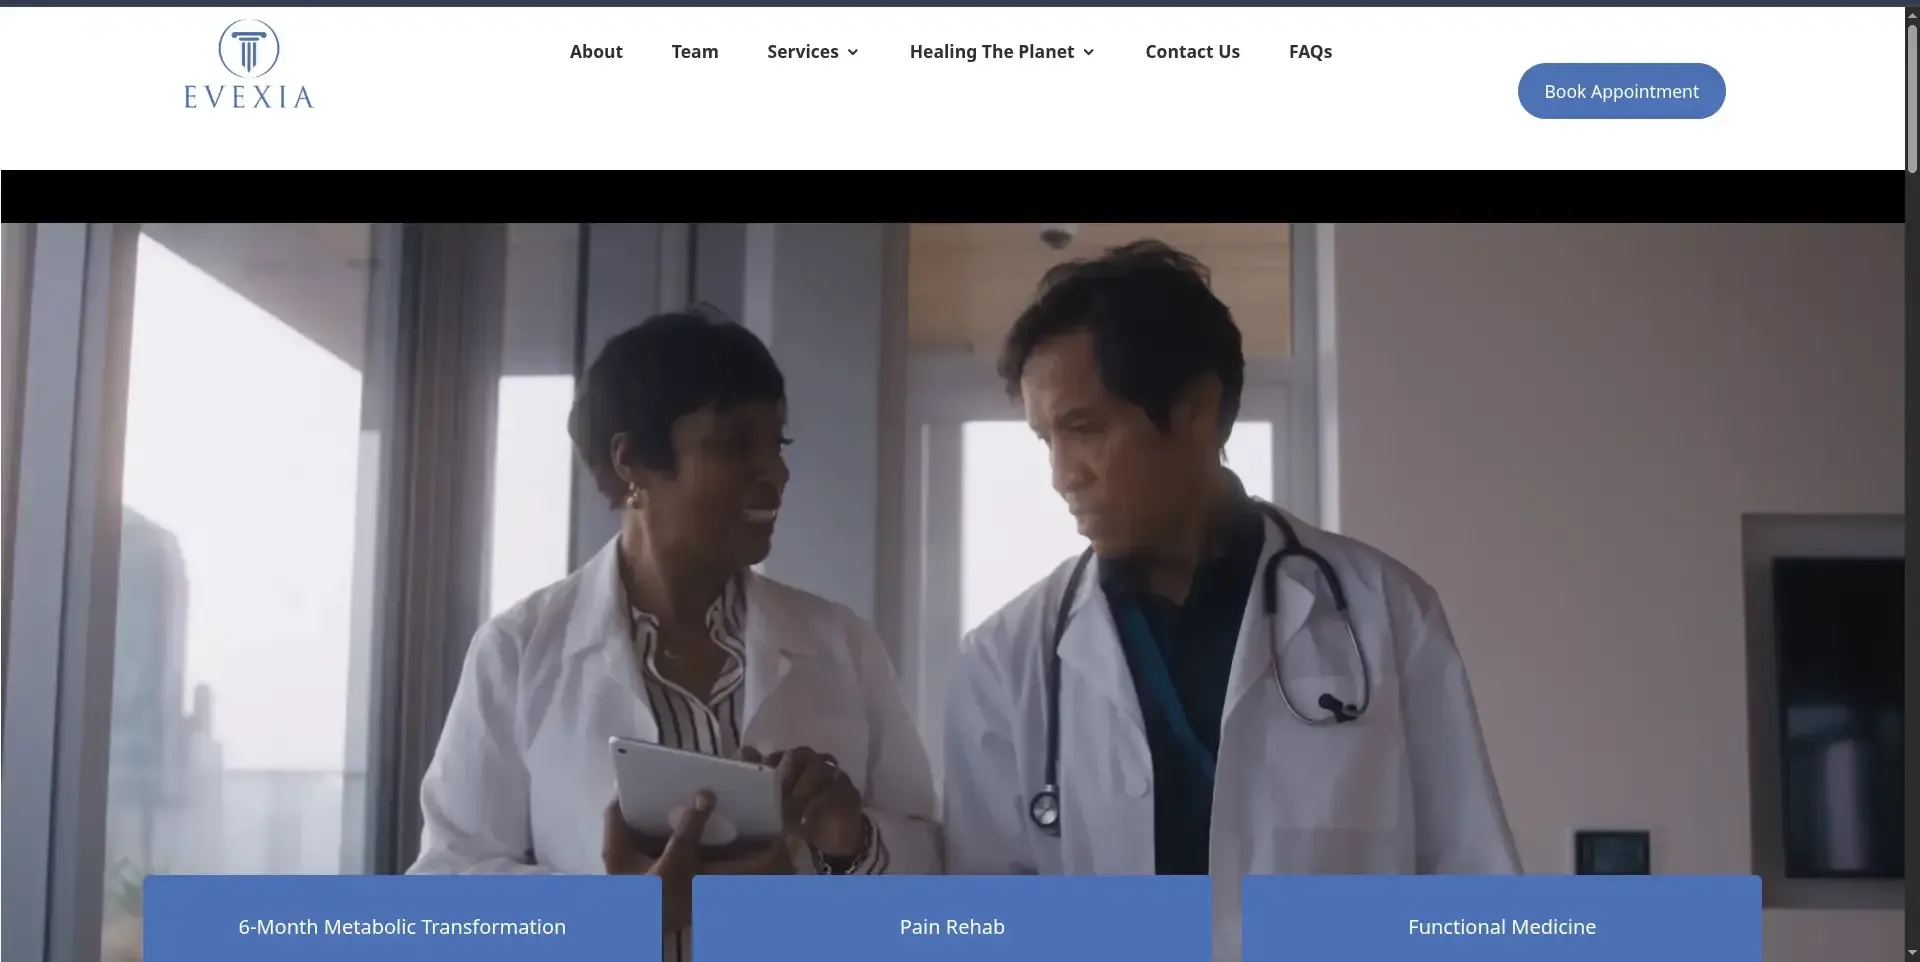Click the vertical scrollbar thumb
Image resolution: width=1920 pixels, height=962 pixels.
point(1912,95)
